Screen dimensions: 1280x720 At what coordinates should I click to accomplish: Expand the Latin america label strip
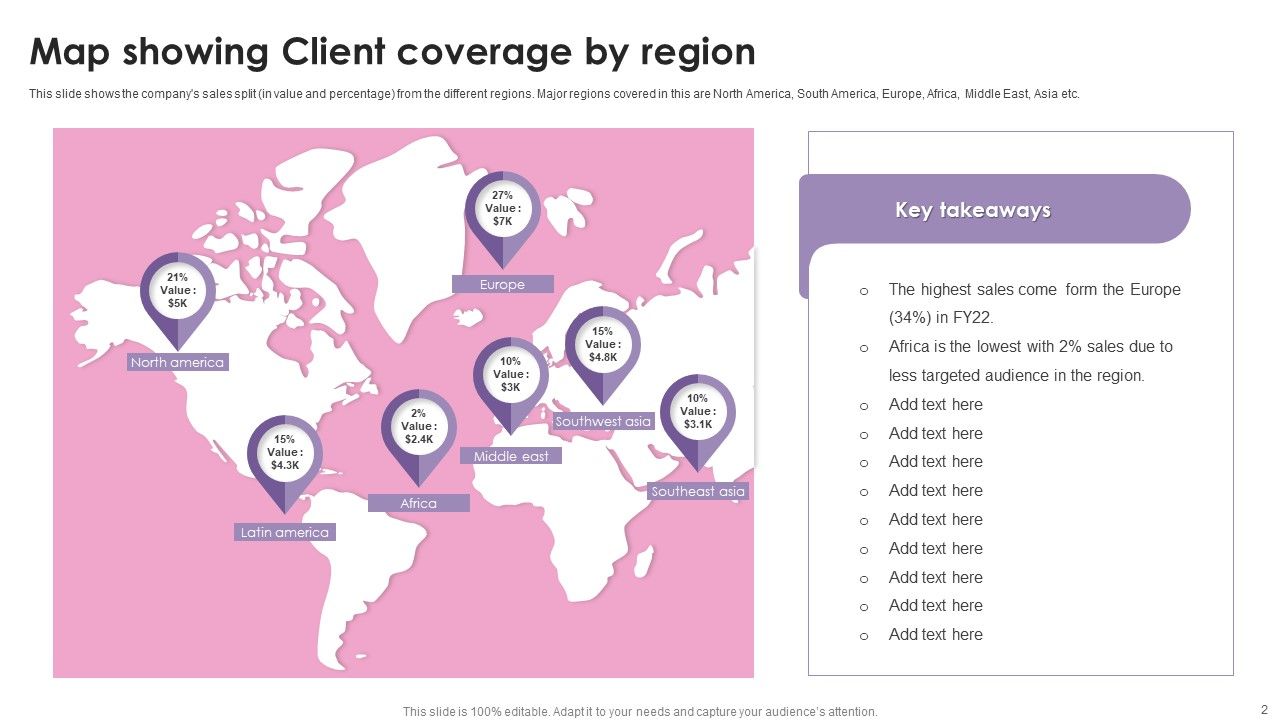tap(285, 532)
